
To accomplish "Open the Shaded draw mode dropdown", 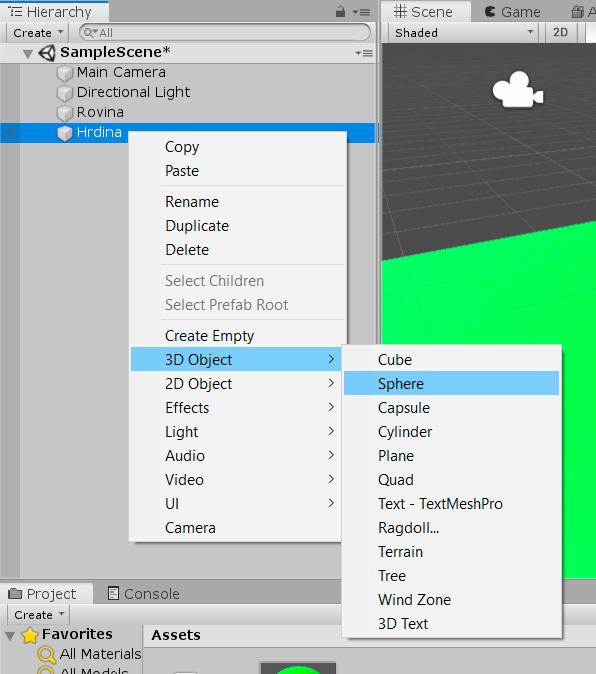I will point(463,33).
